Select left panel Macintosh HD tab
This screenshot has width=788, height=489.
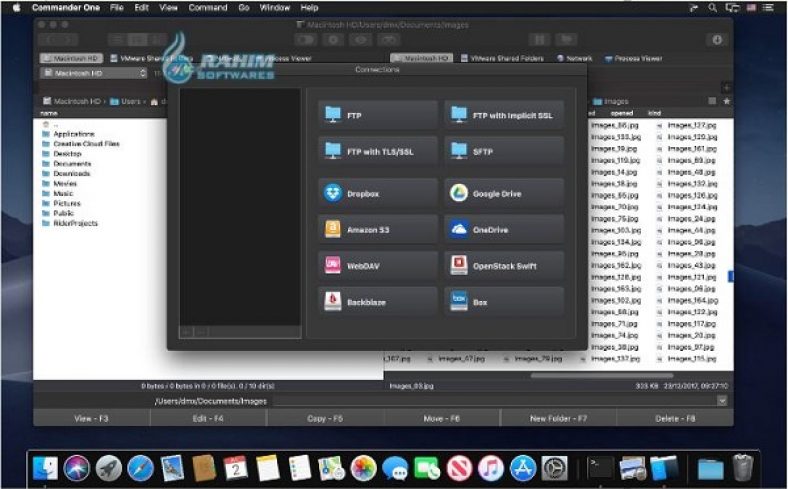71,58
